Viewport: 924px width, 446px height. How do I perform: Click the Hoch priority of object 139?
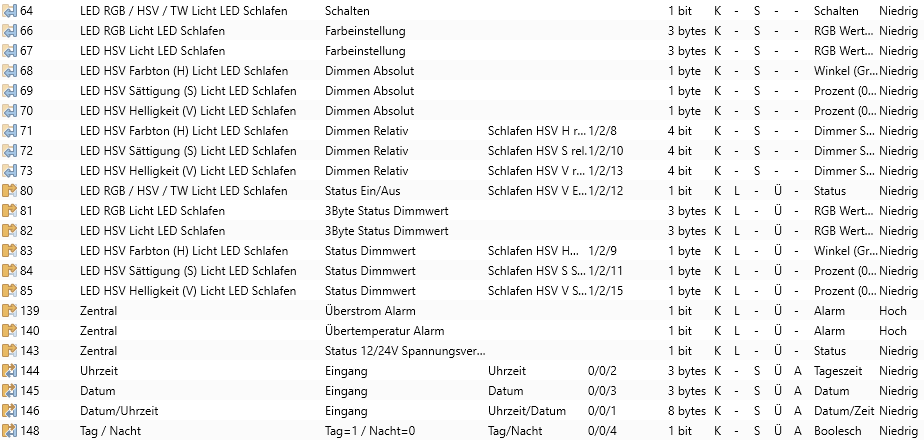(x=893, y=311)
